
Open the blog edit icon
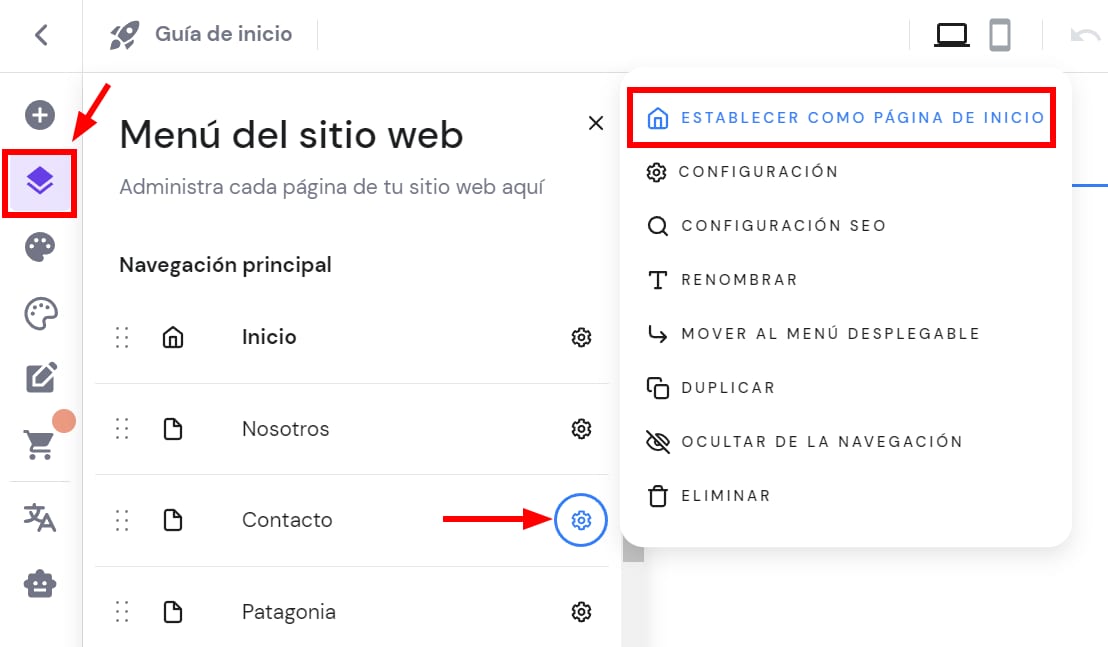point(40,378)
